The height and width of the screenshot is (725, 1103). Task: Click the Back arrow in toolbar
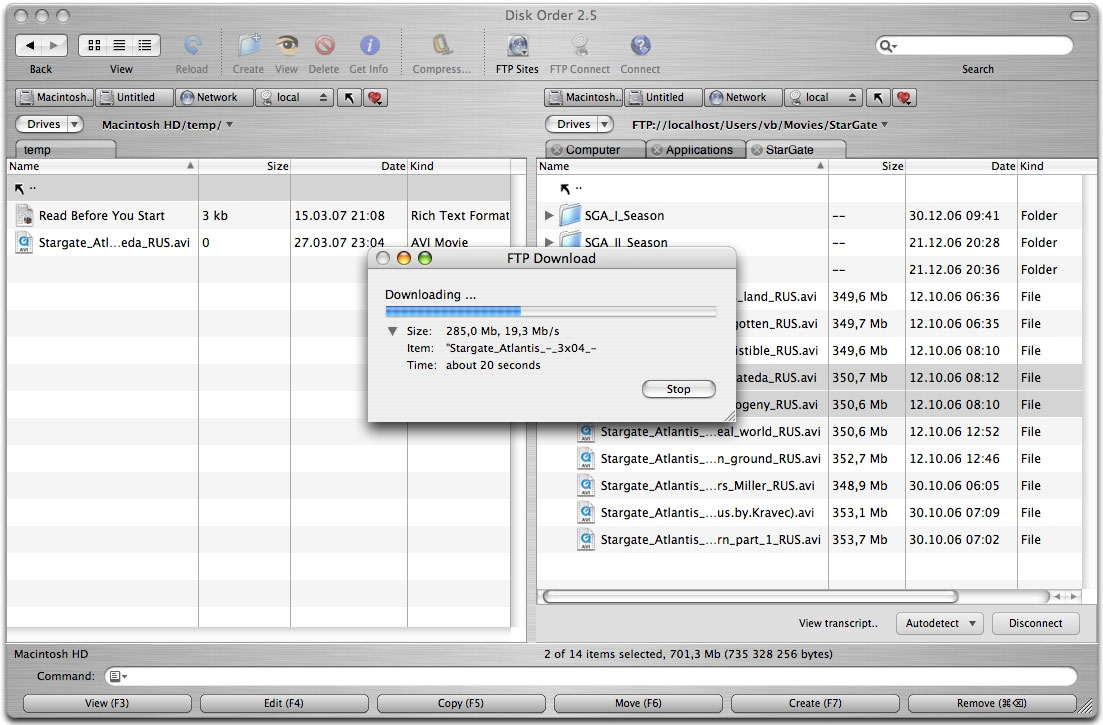click(x=30, y=46)
